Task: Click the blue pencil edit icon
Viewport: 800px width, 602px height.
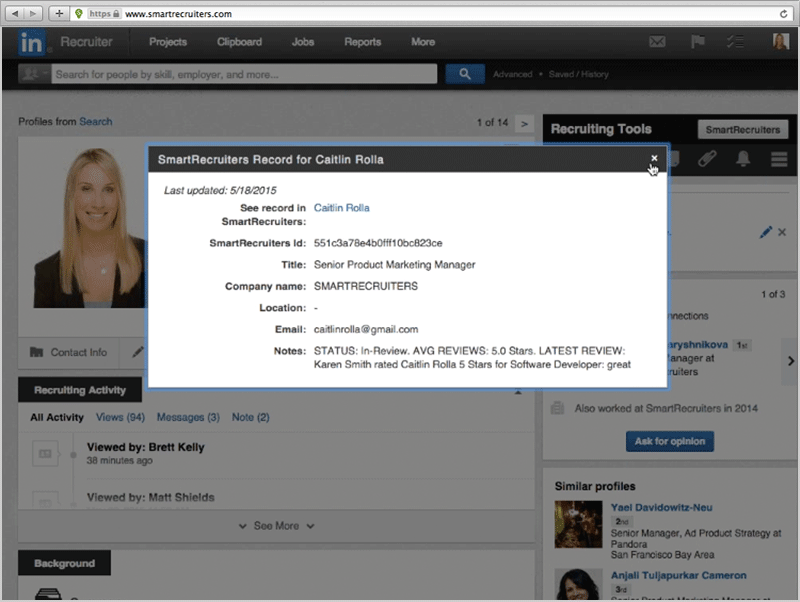Action: [765, 233]
